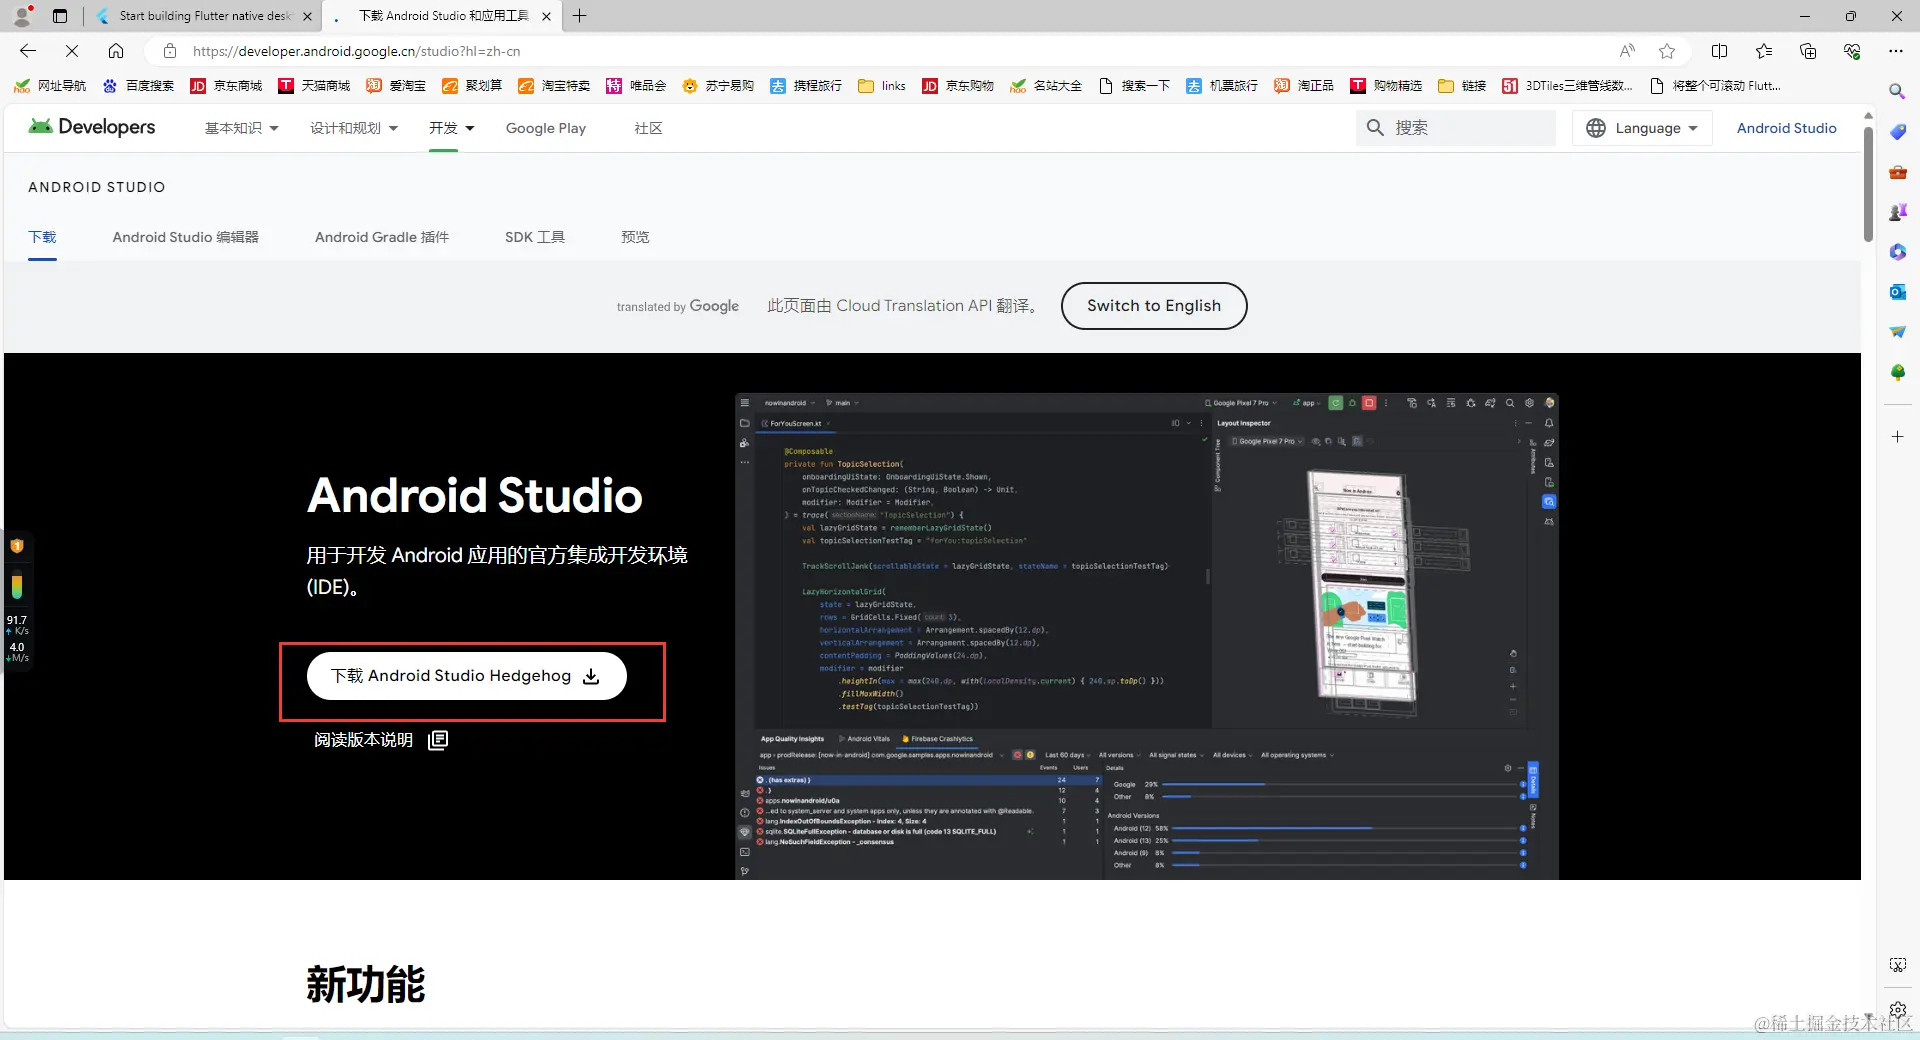Open the sidebar tree icon
This screenshot has height=1040, width=1920.
click(1897, 372)
